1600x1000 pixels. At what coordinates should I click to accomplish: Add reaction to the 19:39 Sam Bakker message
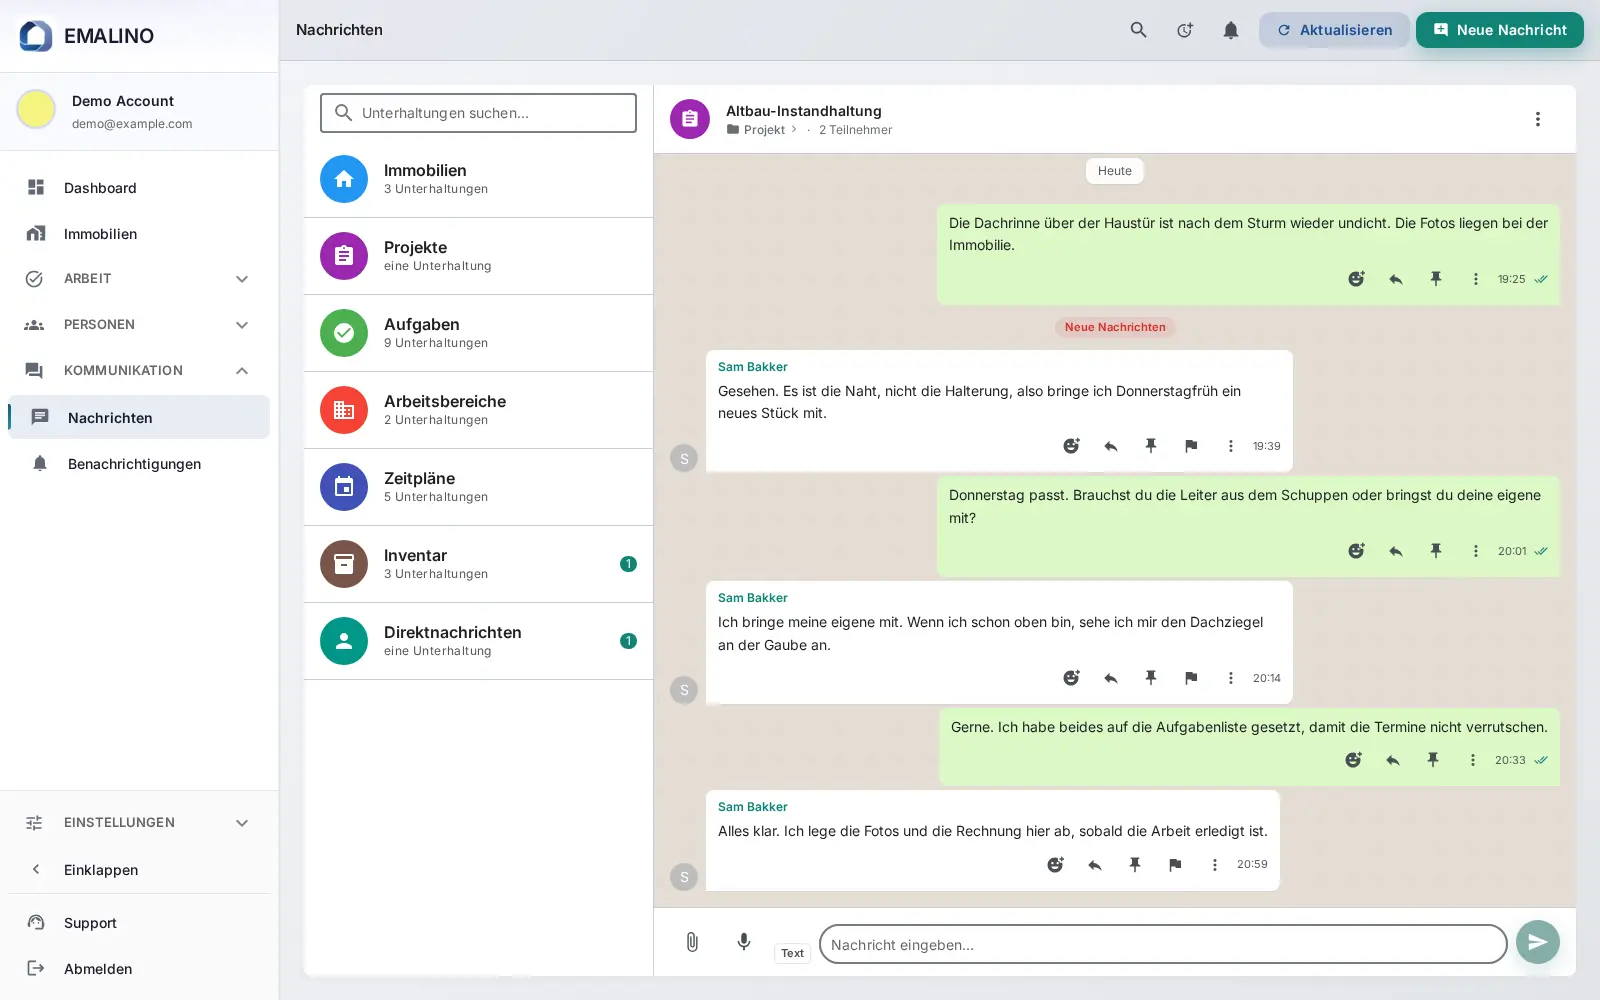(x=1071, y=446)
